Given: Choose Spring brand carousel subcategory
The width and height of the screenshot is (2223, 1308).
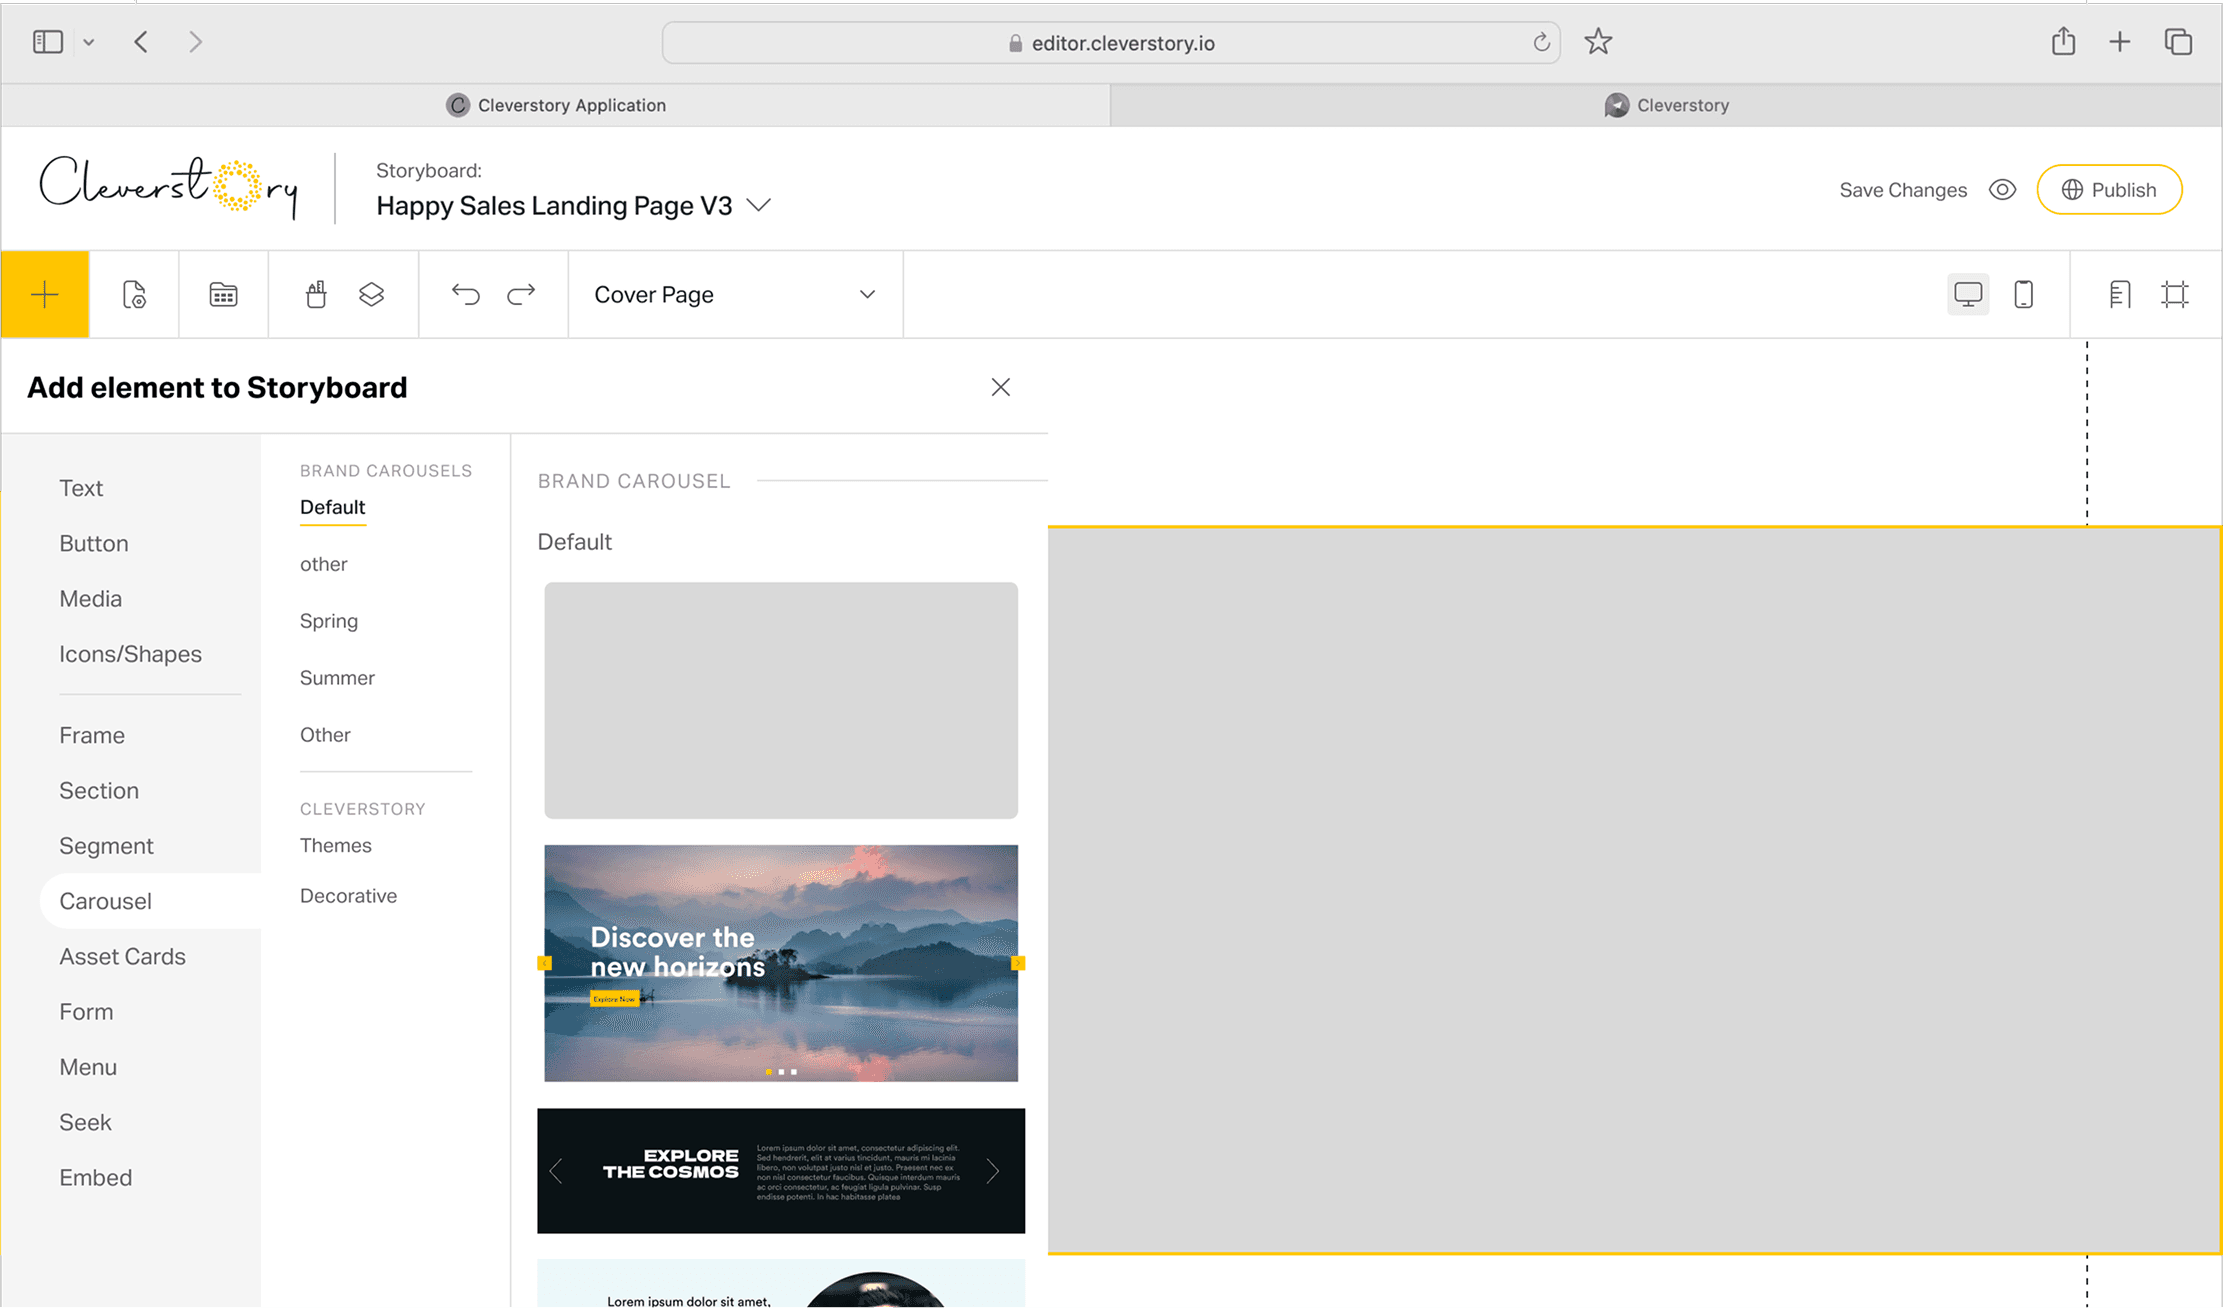Looking at the screenshot, I should 329,621.
